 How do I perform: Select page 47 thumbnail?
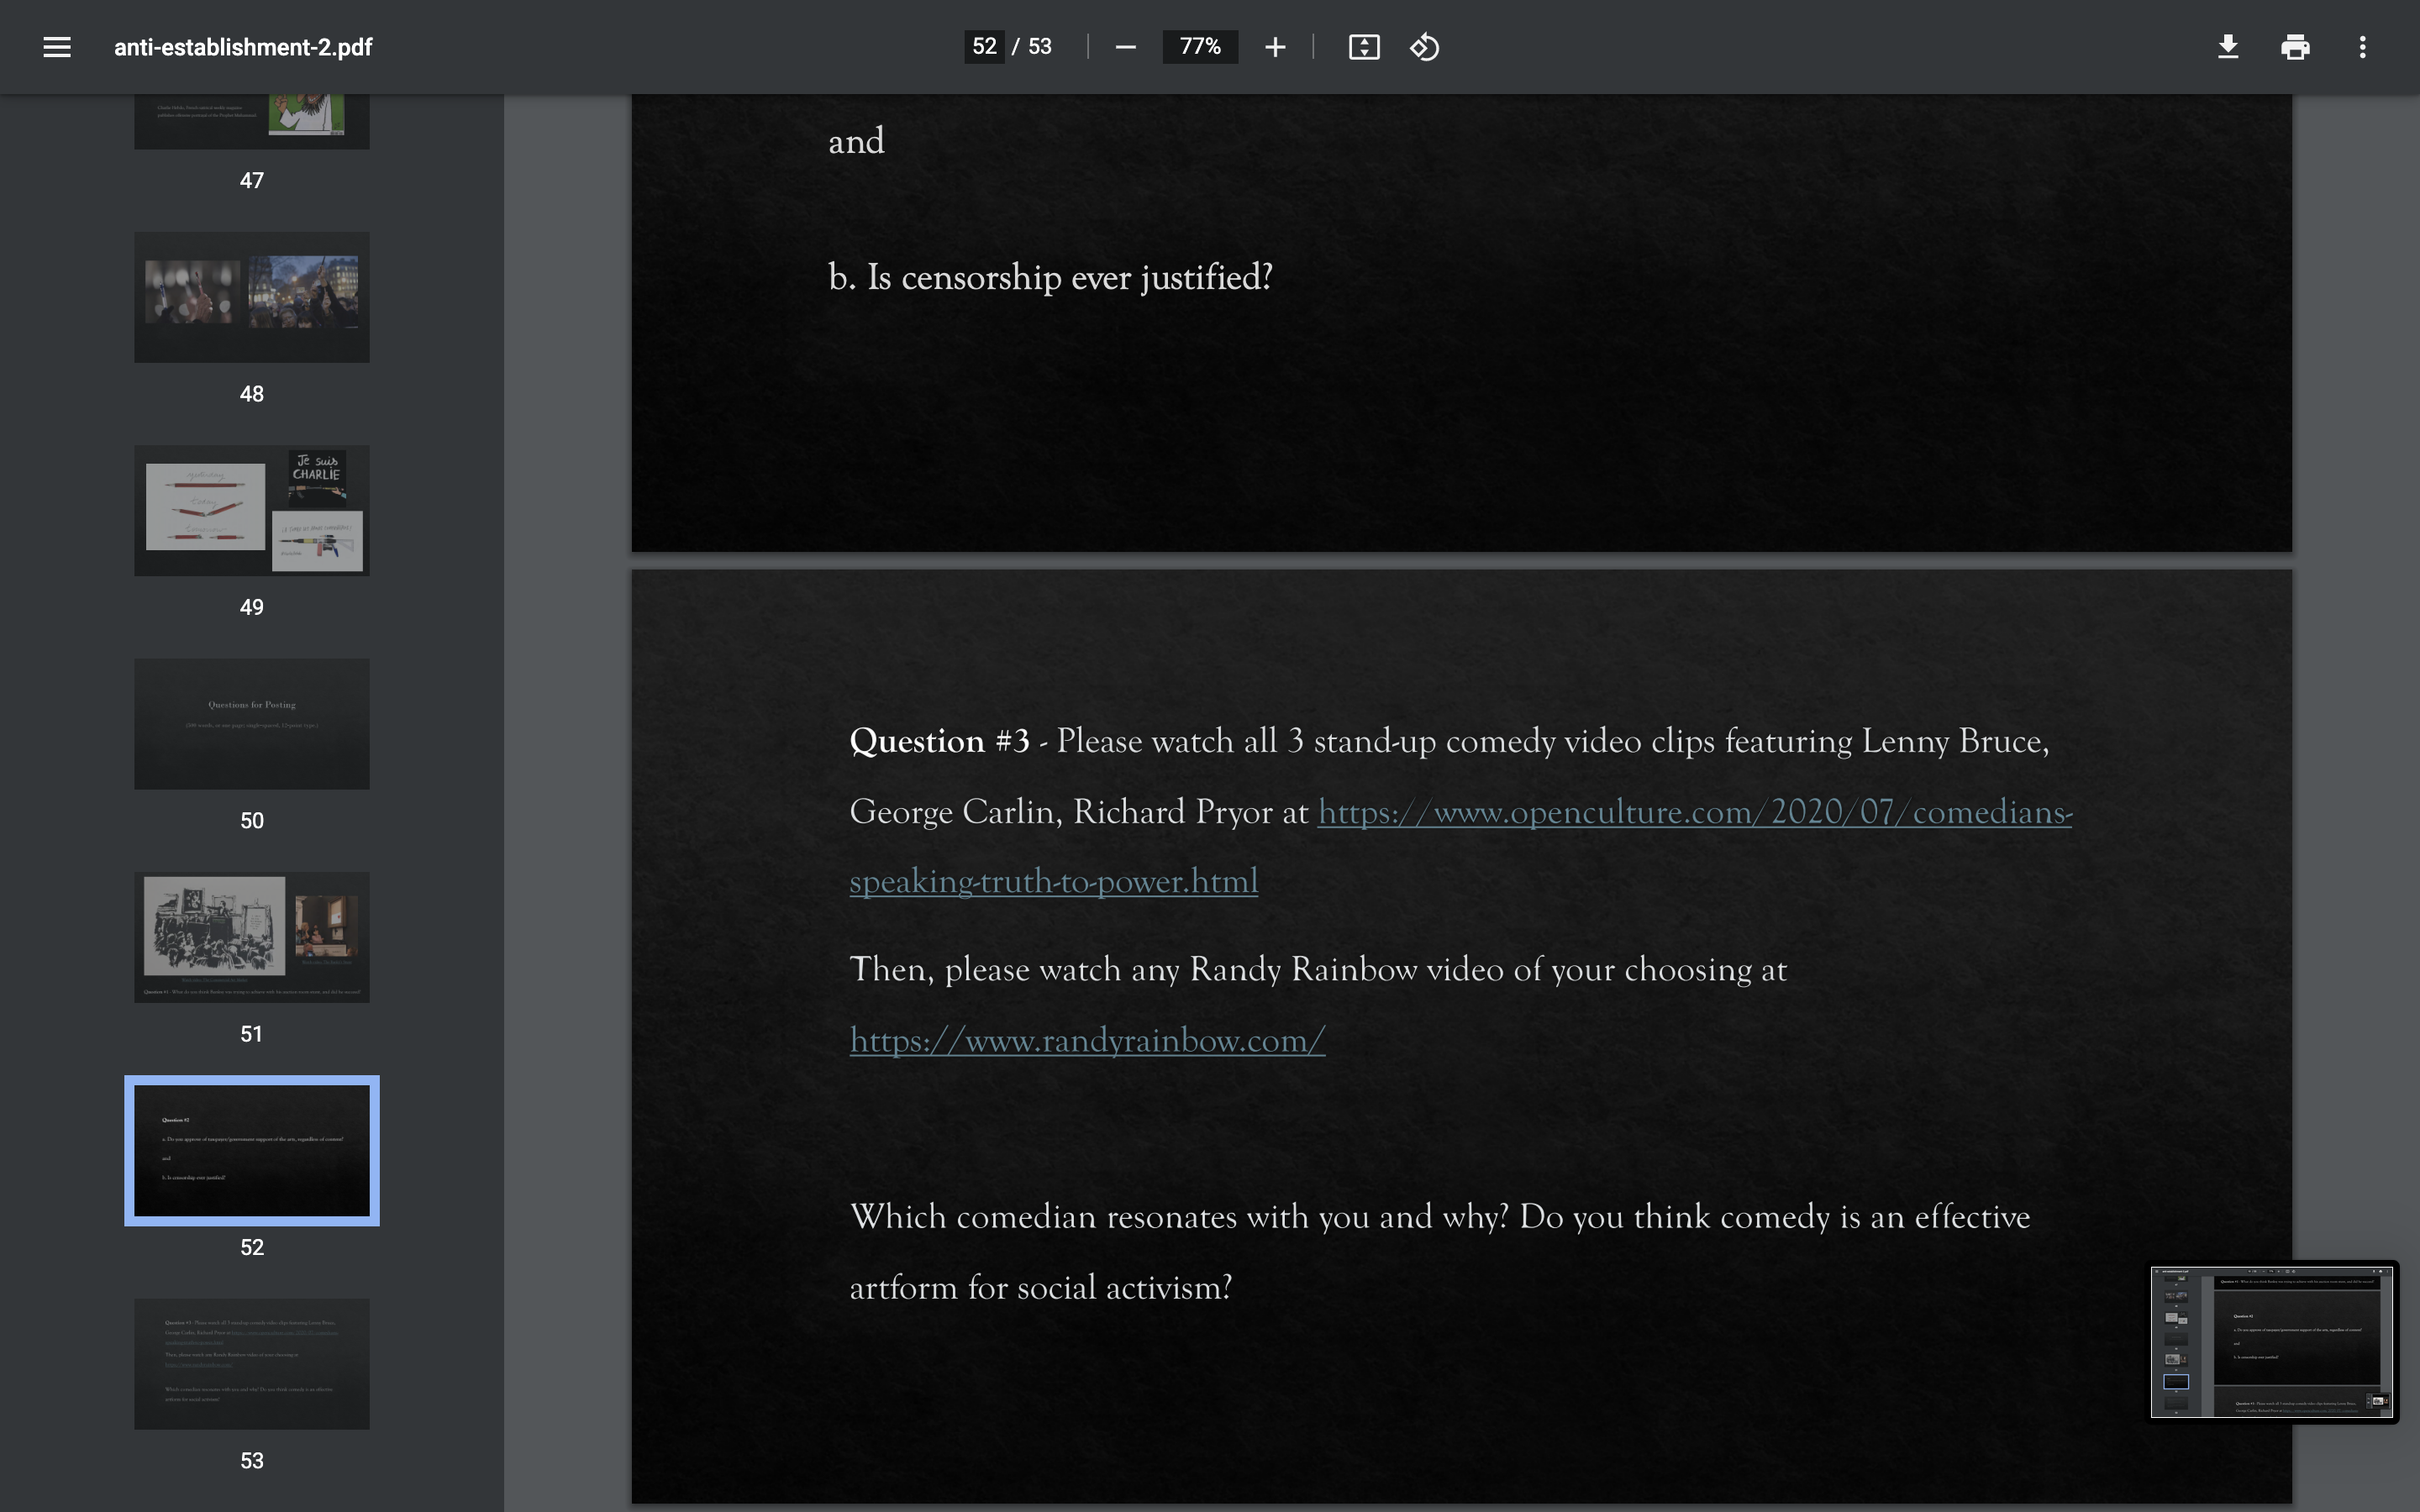[252, 121]
